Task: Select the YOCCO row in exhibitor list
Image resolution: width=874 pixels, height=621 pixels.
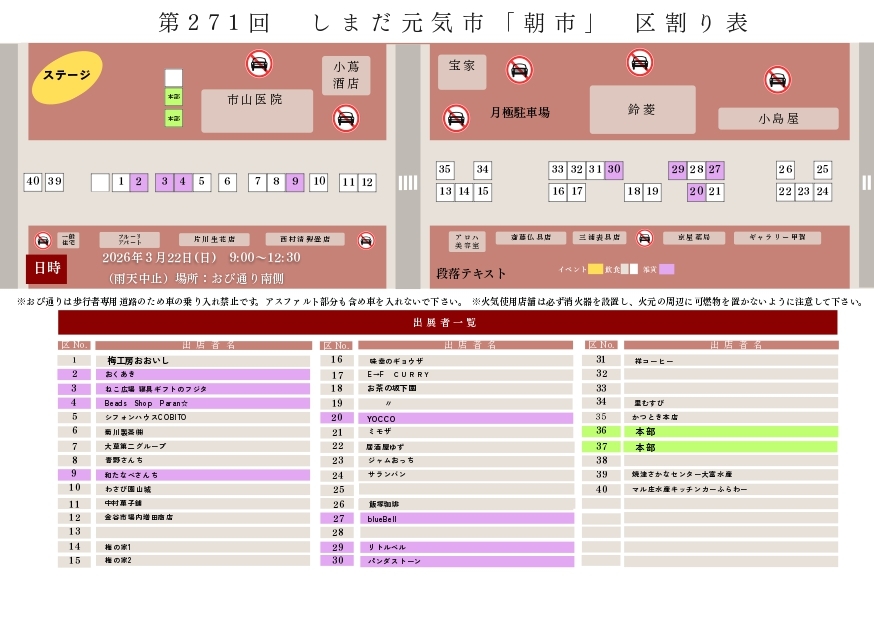Action: click(x=465, y=418)
